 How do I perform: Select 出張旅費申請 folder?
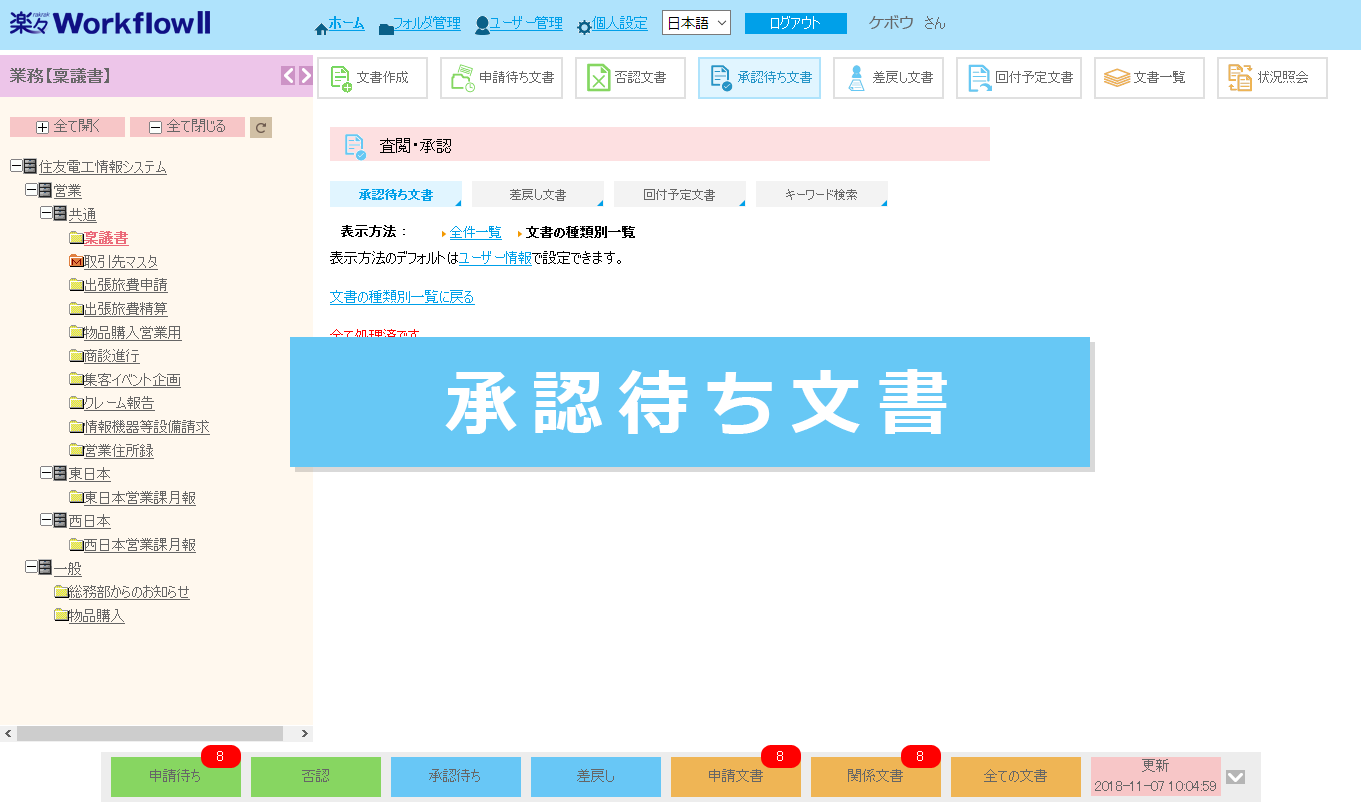click(x=126, y=285)
